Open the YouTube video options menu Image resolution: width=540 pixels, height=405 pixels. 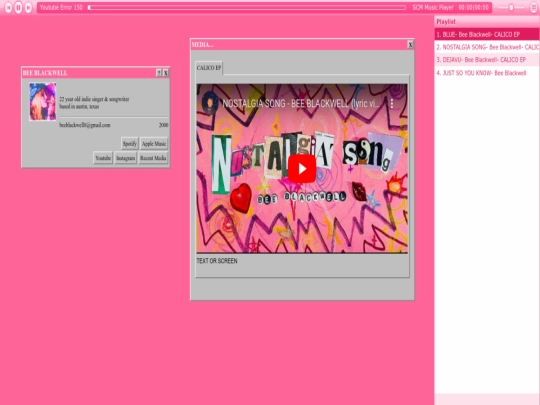tap(392, 103)
